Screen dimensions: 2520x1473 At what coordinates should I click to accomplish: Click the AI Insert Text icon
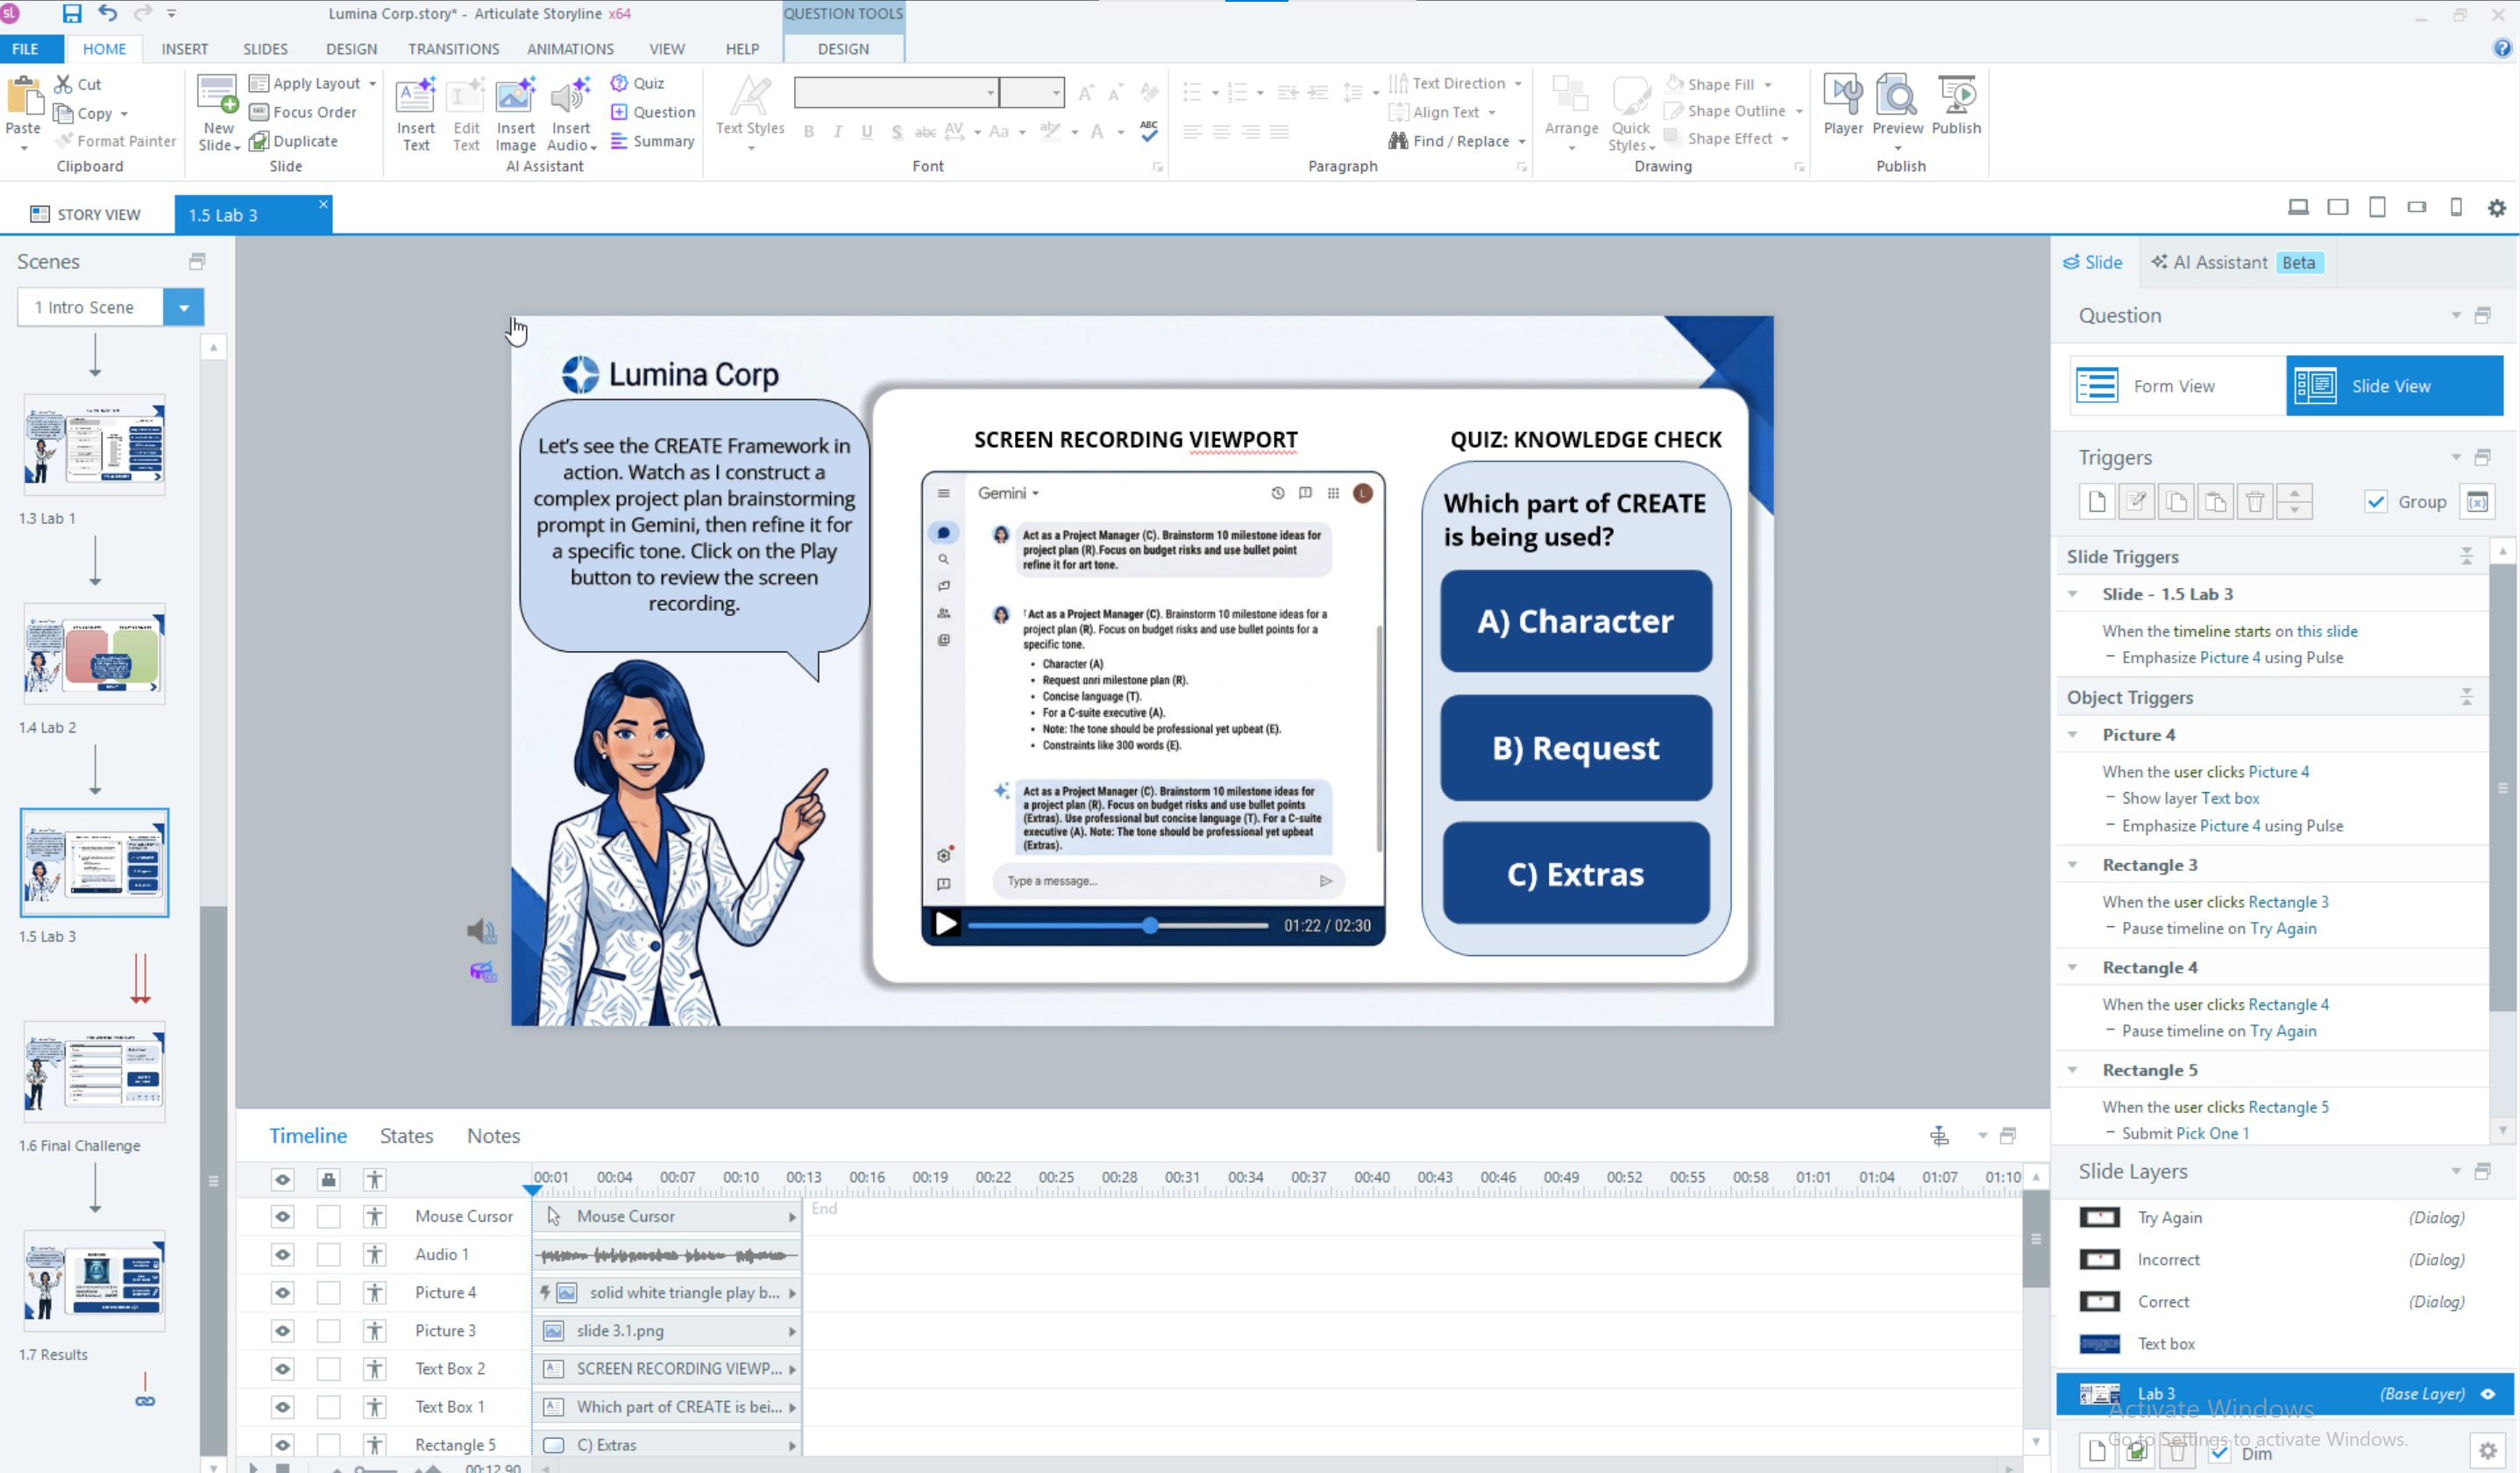click(415, 96)
